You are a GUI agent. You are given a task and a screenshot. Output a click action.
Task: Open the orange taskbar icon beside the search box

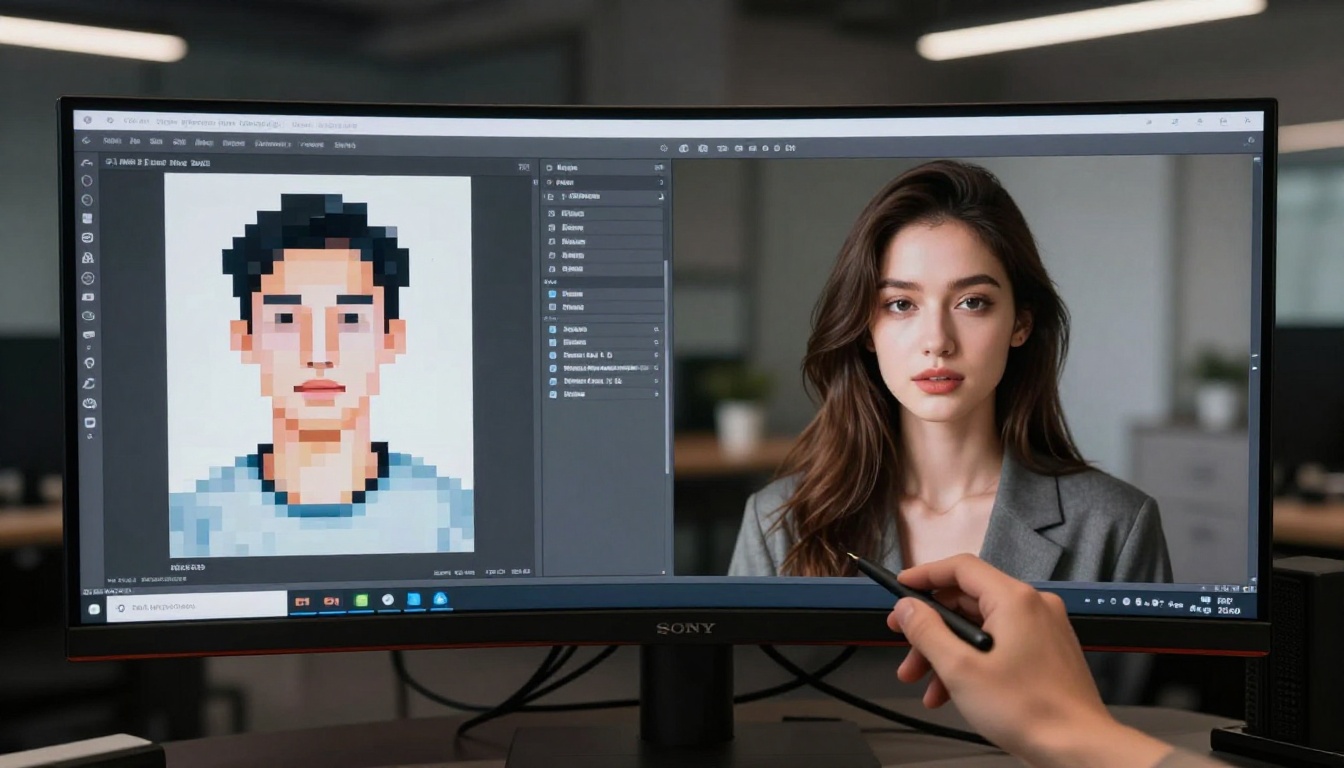pos(301,601)
